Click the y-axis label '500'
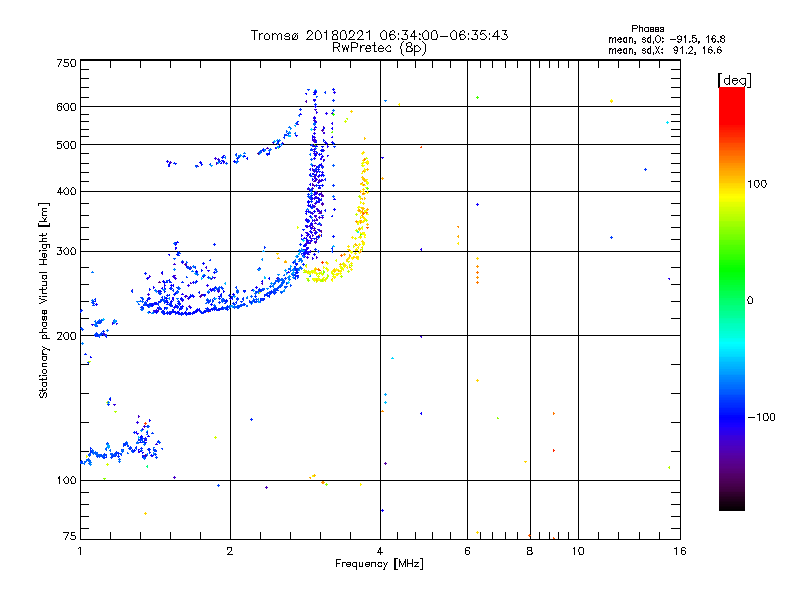800x600 pixels. pos(66,145)
